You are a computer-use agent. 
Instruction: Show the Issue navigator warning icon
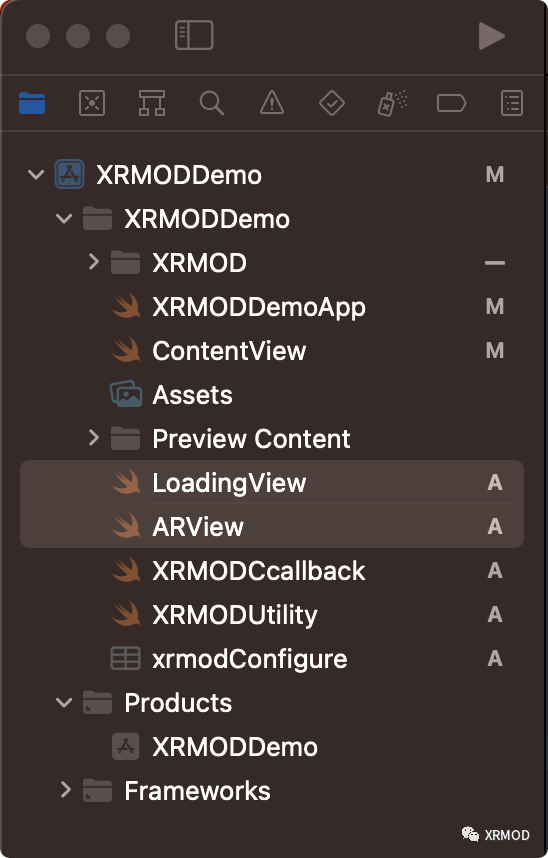(272, 103)
